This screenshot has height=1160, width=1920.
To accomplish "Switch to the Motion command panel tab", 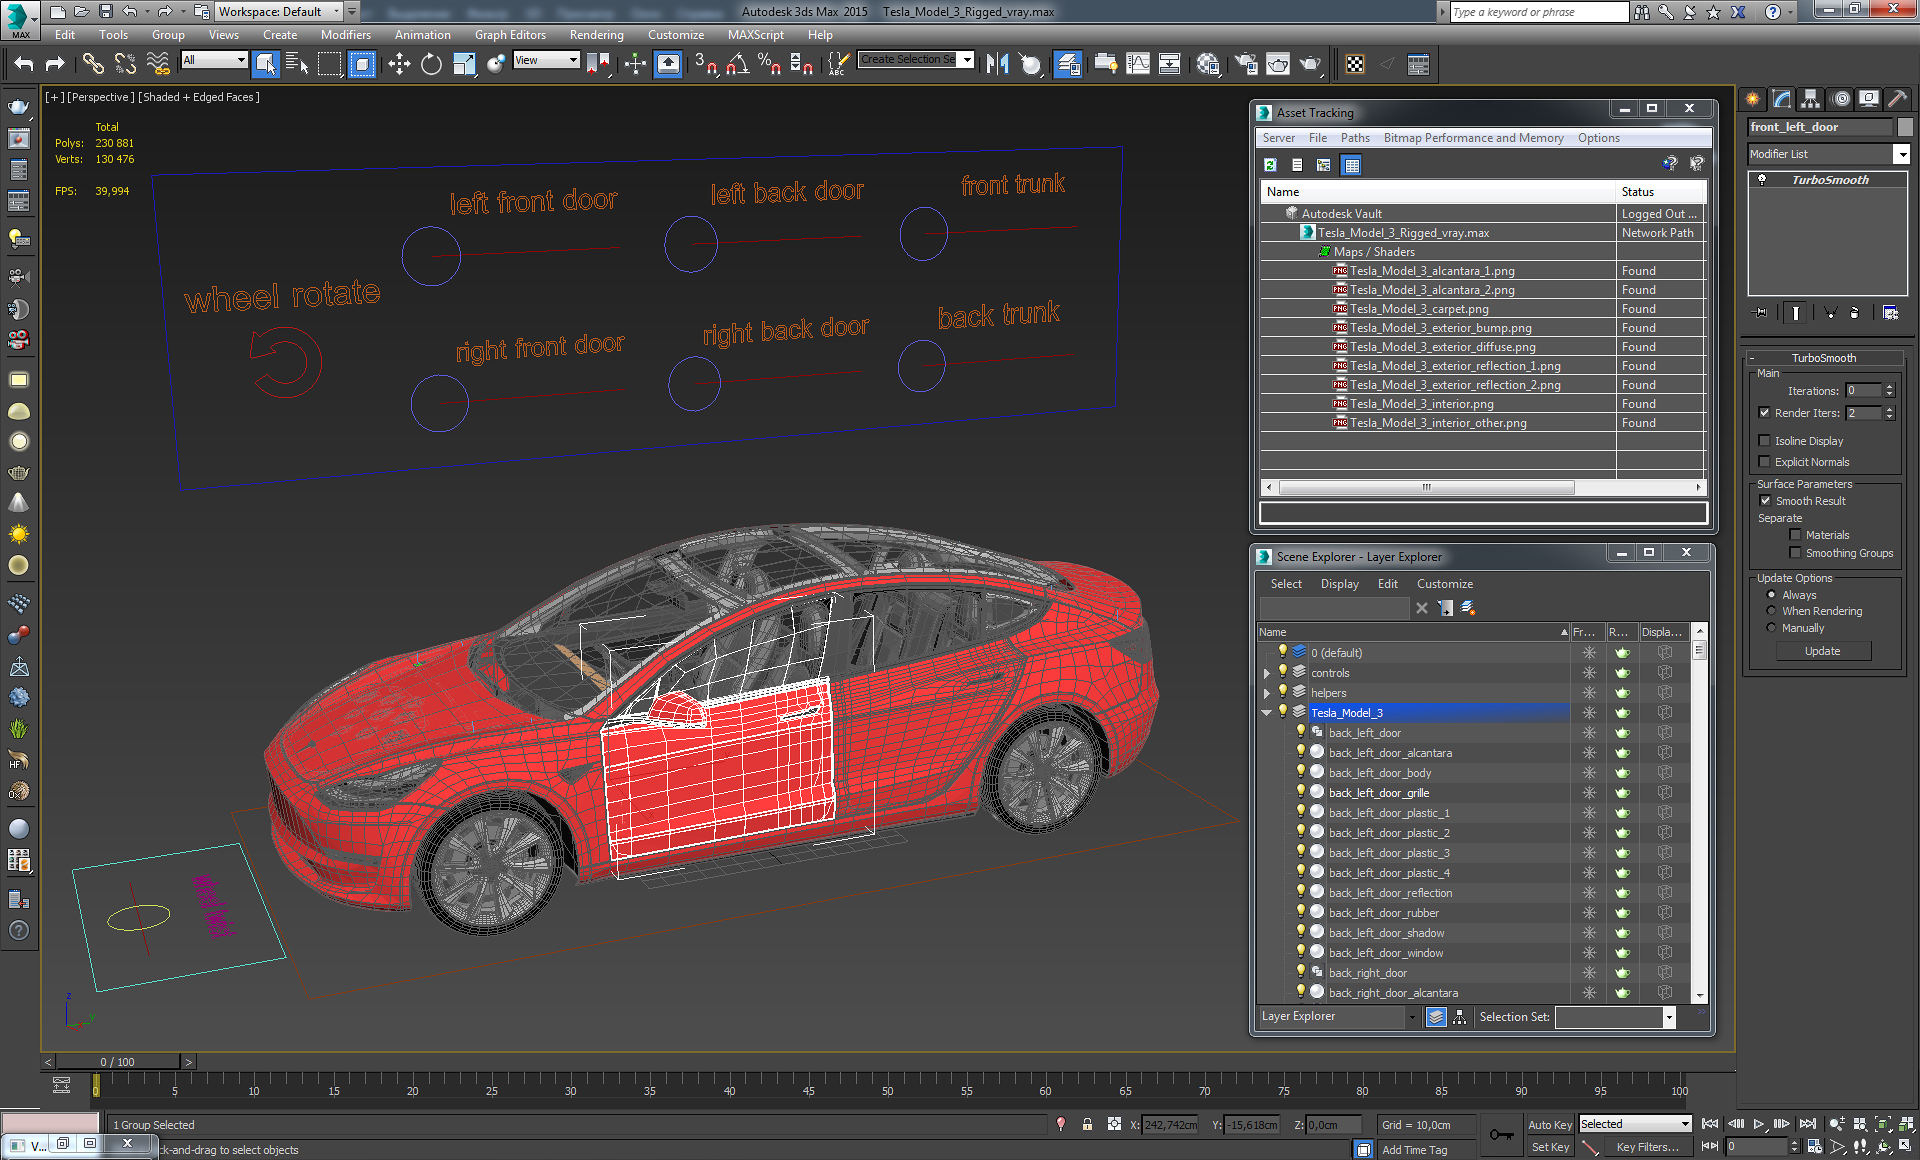I will 1840,99.
